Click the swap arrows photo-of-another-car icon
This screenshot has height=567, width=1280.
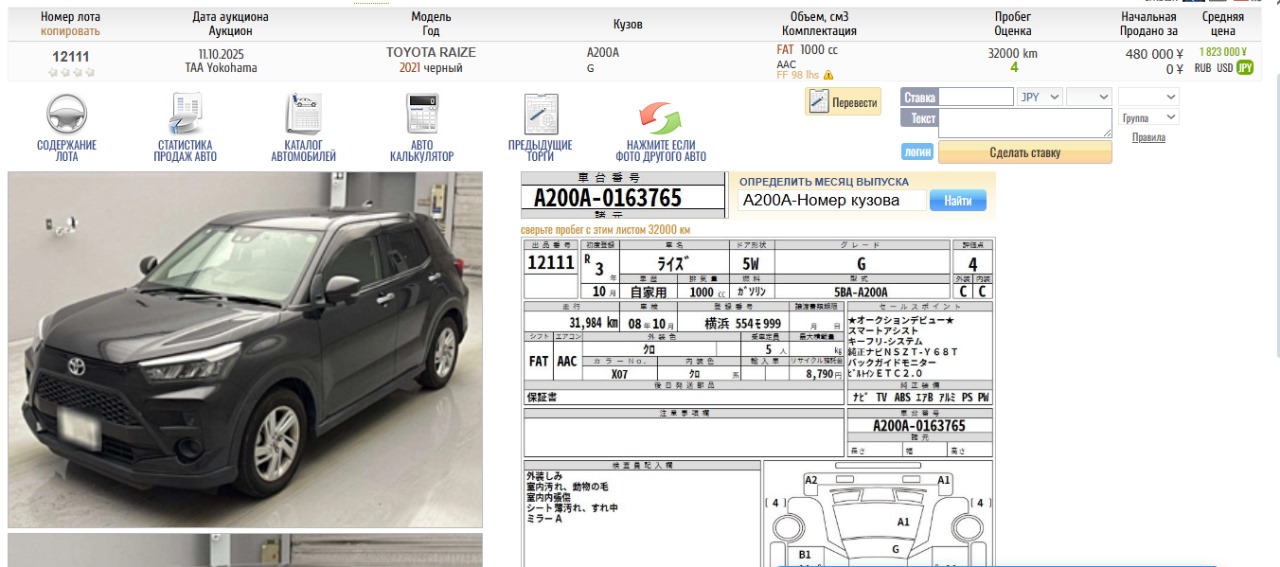[x=660, y=117]
